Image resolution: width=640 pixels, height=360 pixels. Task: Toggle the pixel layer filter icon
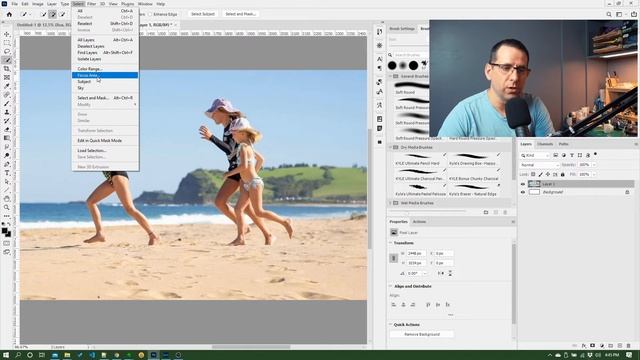tap(556, 155)
